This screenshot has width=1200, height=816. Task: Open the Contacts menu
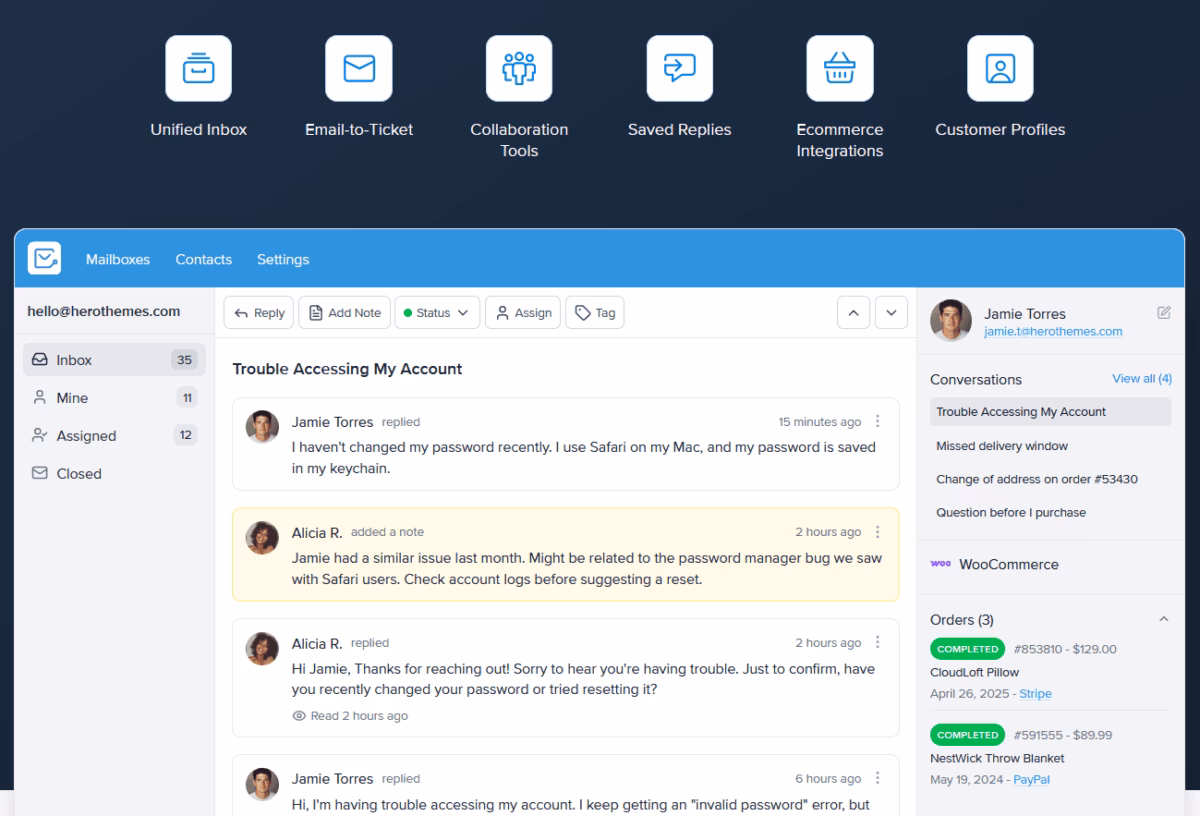coord(203,259)
